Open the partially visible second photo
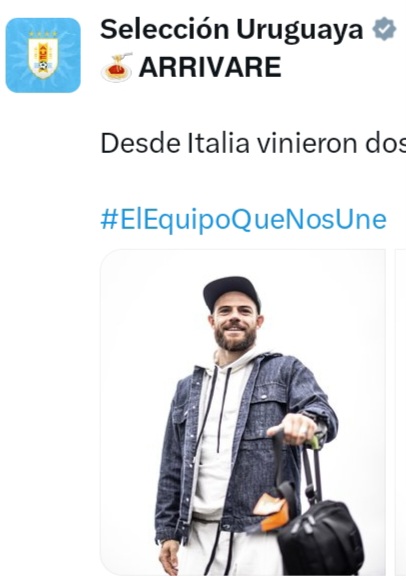 400,412
